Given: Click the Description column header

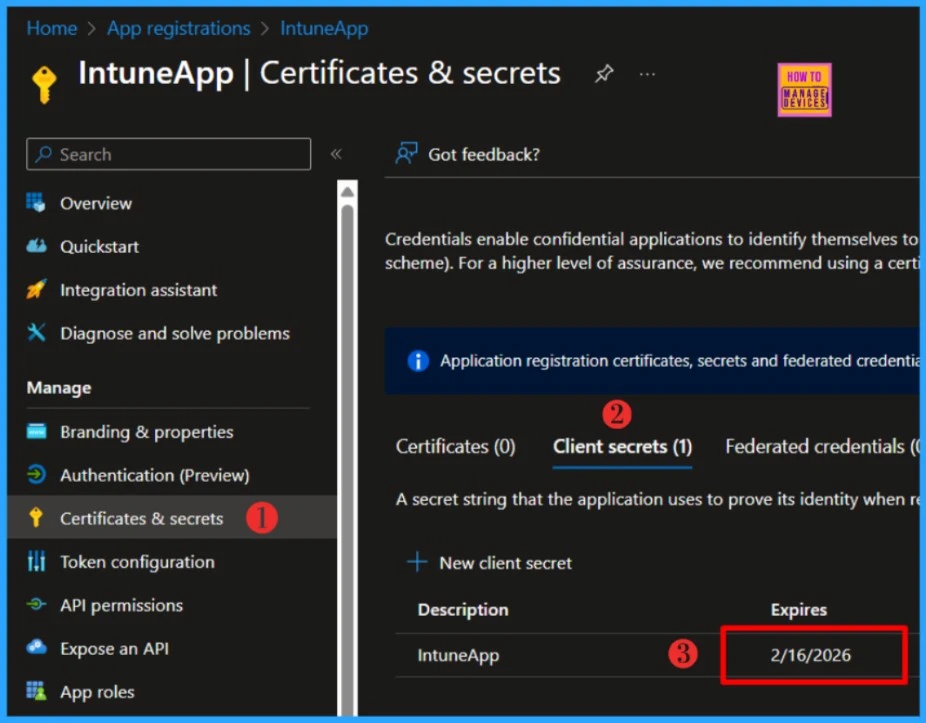Looking at the screenshot, I should point(463,609).
